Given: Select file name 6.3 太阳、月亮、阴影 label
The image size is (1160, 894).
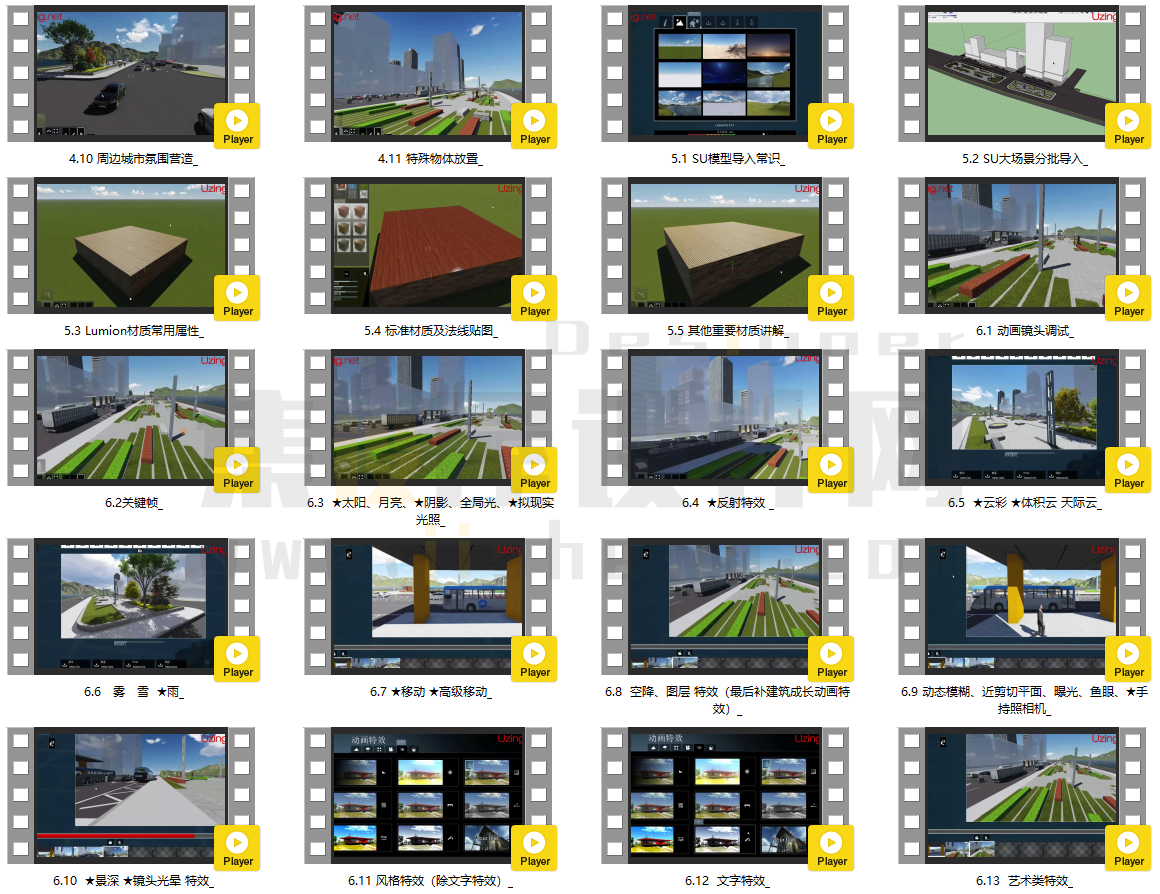Looking at the screenshot, I should click(431, 511).
